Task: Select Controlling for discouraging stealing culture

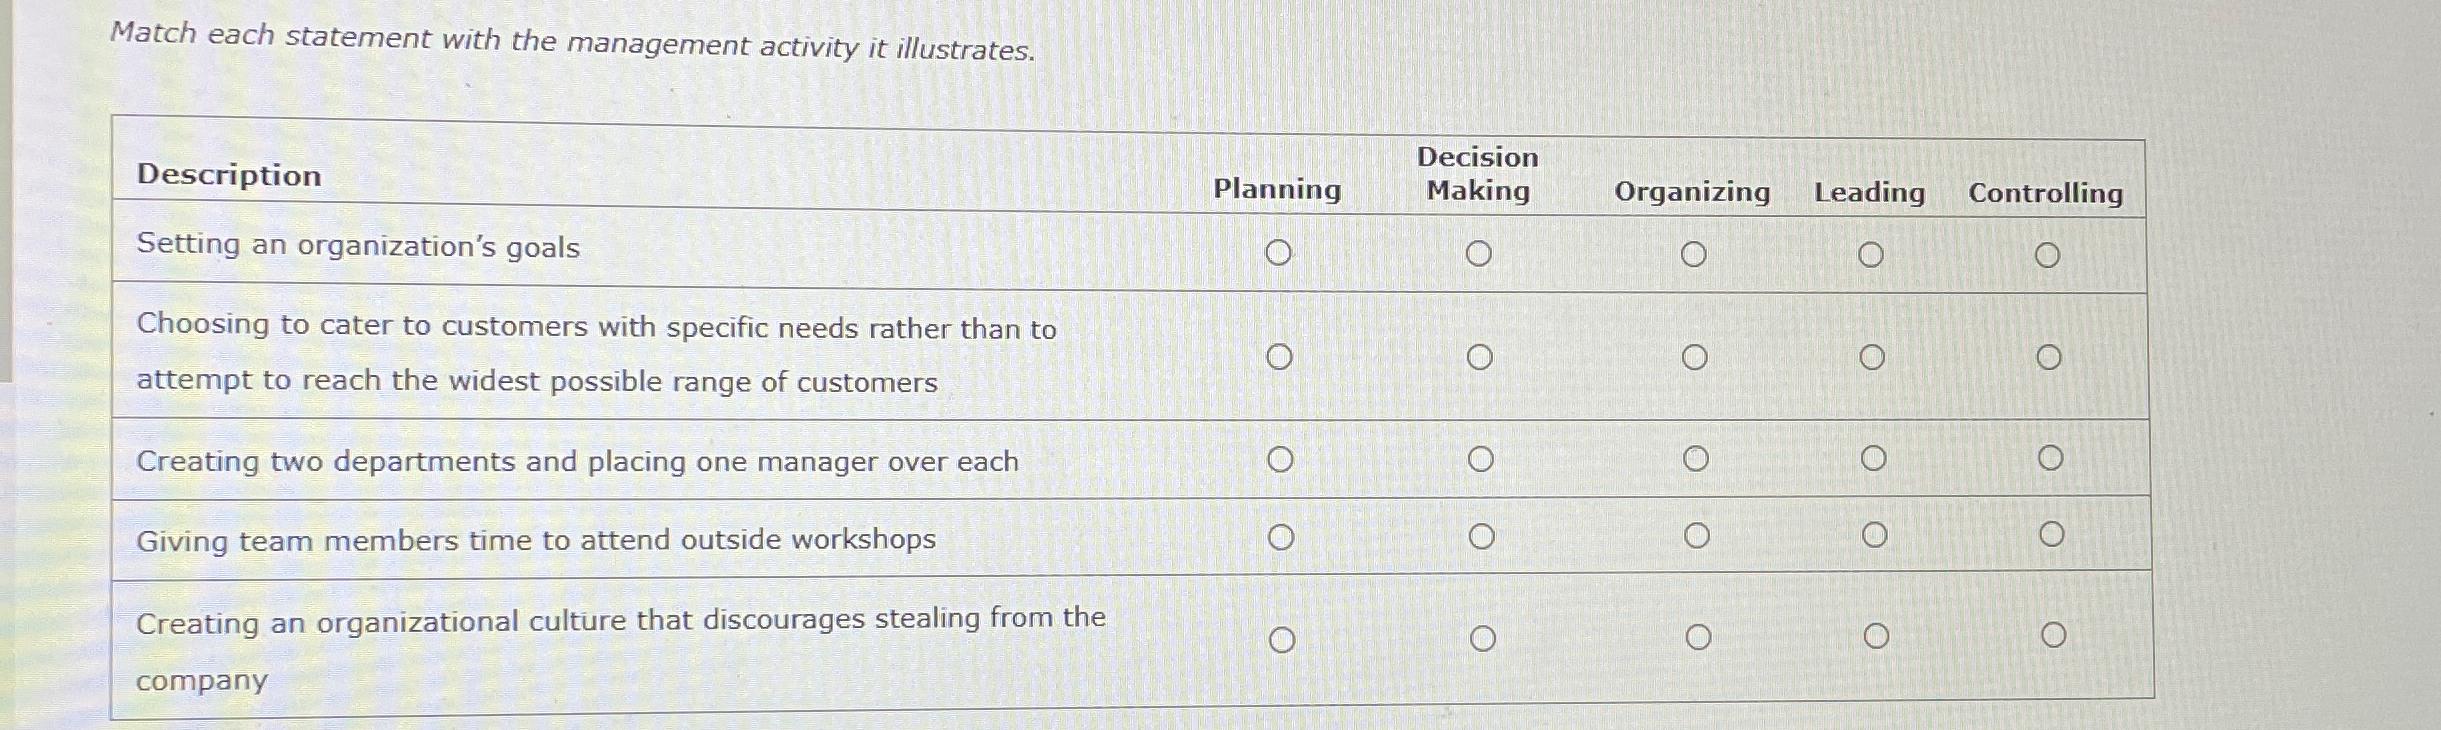Action: (x=2050, y=633)
